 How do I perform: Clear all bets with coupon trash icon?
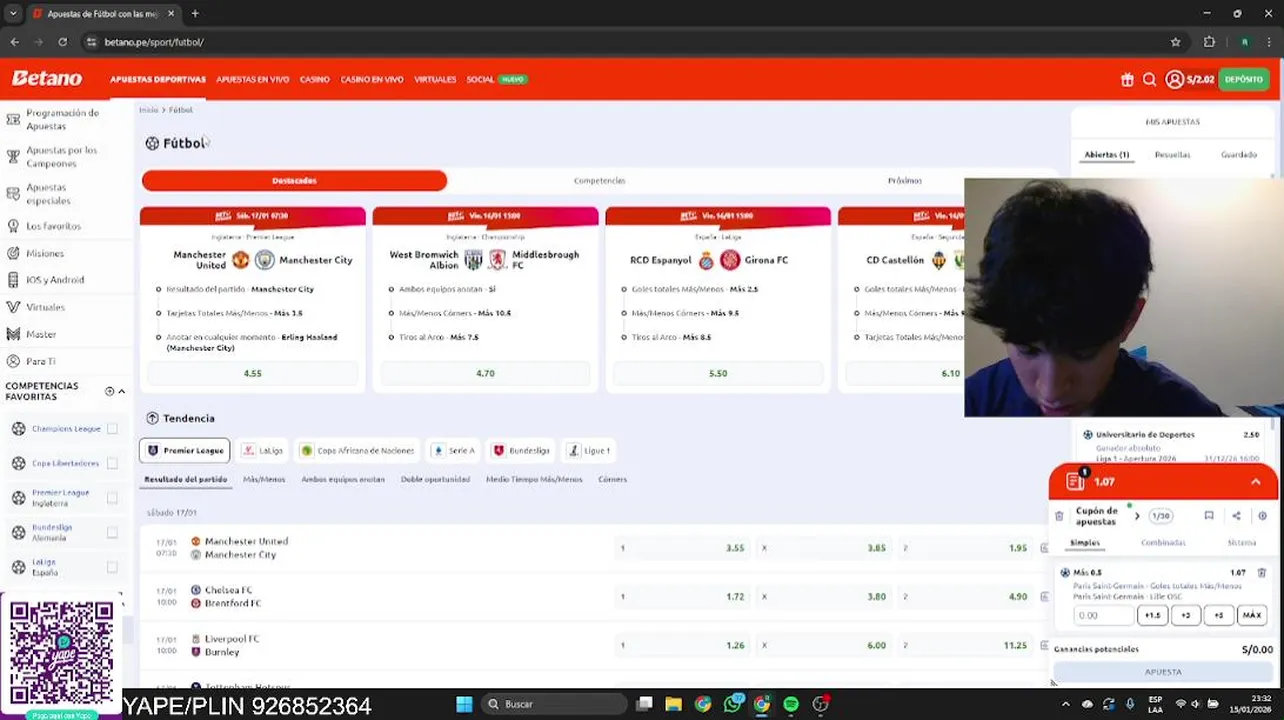click(x=1059, y=516)
